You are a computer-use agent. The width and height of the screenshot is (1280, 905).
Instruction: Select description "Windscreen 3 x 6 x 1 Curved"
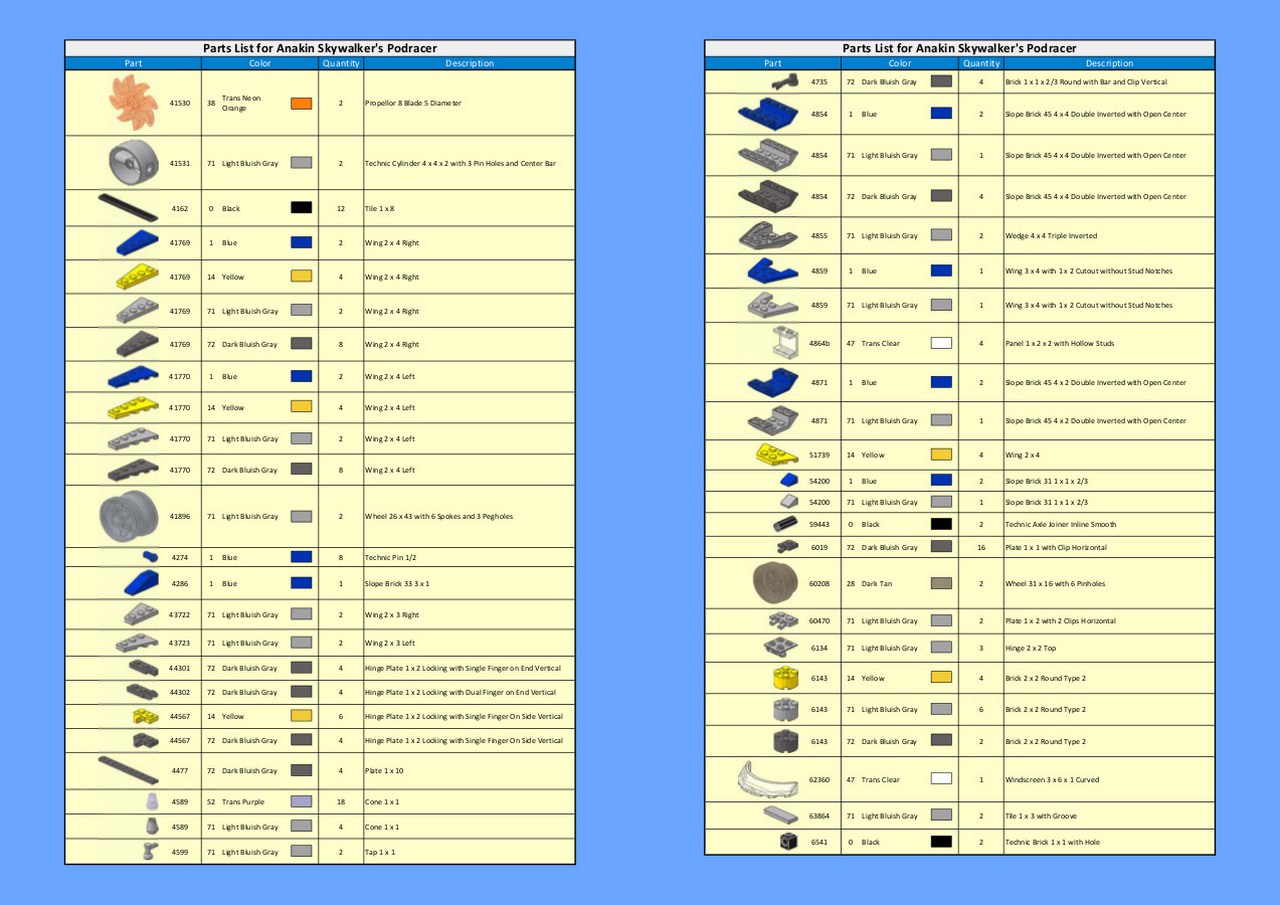(1052, 780)
